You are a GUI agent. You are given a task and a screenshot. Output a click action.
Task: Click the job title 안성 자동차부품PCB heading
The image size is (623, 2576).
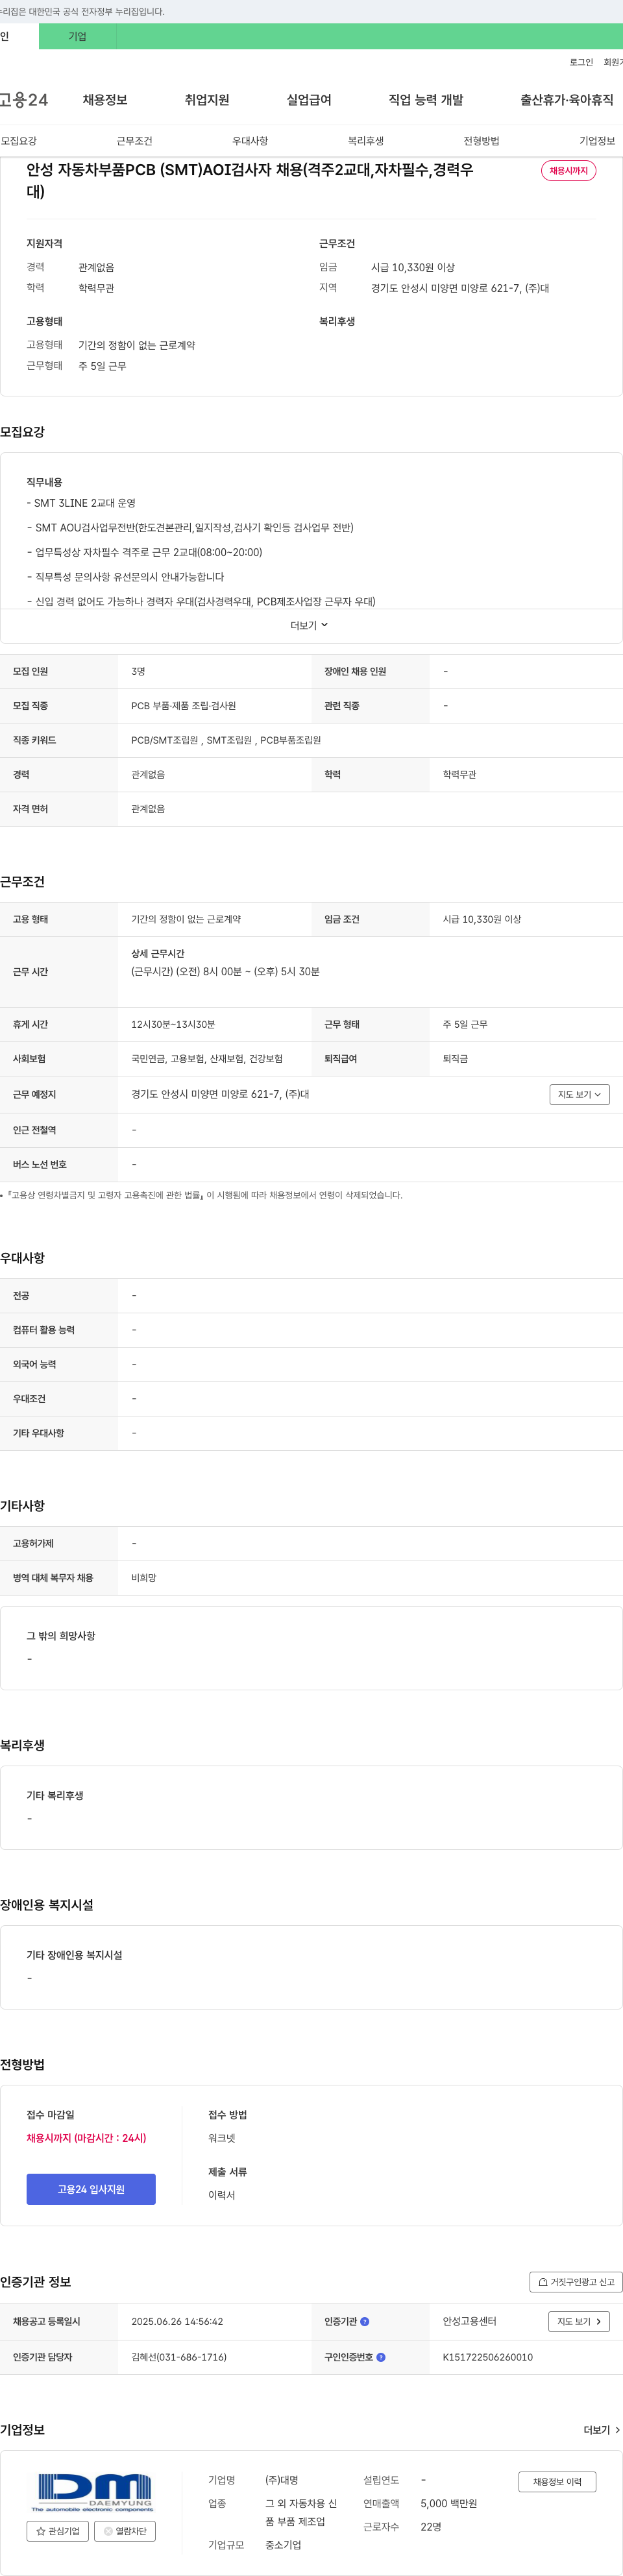250,180
